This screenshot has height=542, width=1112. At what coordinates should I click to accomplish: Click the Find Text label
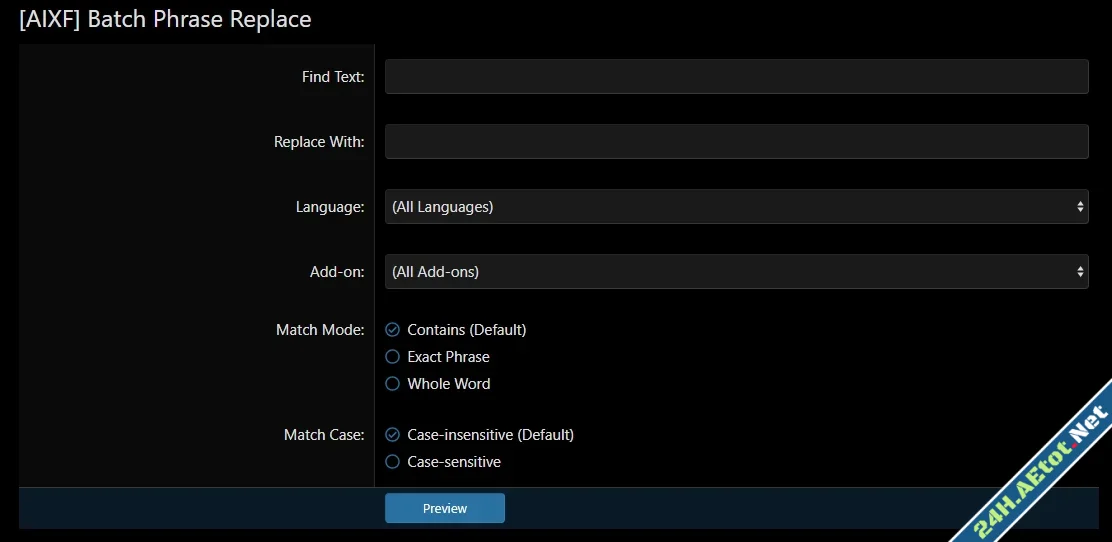[333, 77]
